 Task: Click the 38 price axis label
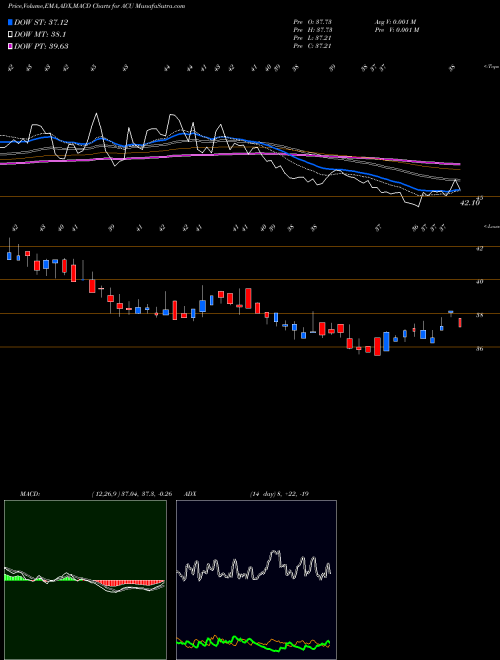click(479, 315)
